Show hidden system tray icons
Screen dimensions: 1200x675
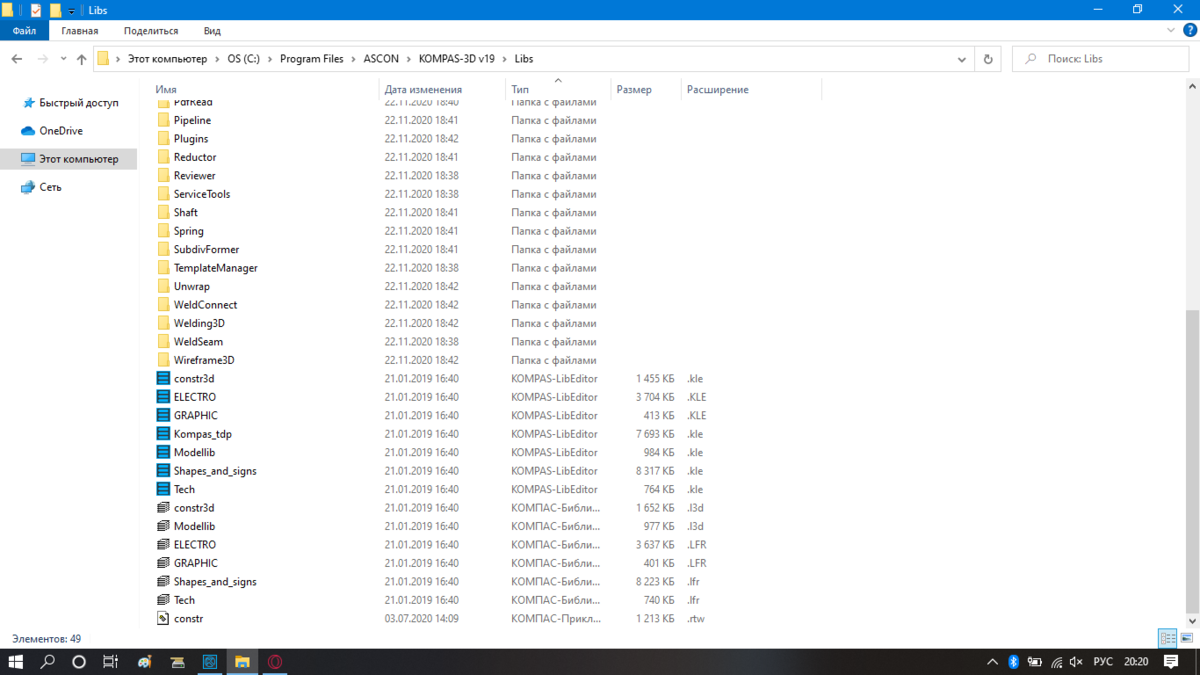pyautogui.click(x=993, y=662)
